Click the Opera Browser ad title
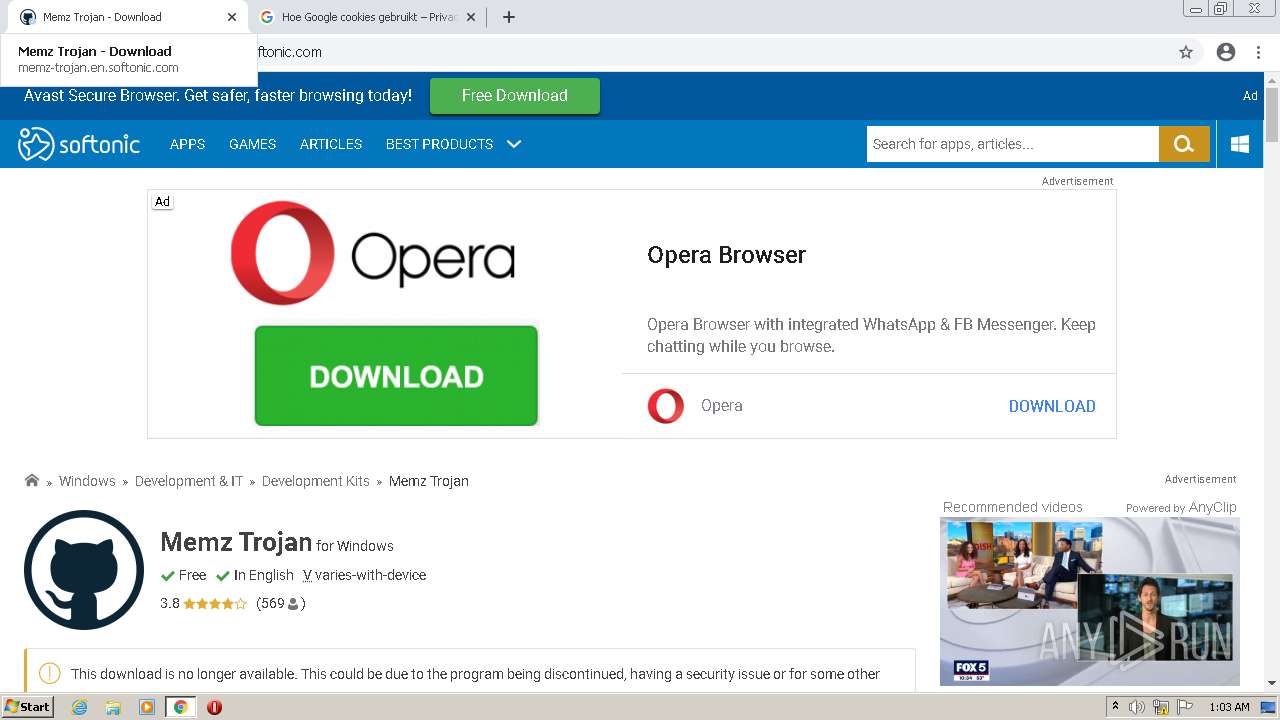1280x720 pixels. click(727, 255)
